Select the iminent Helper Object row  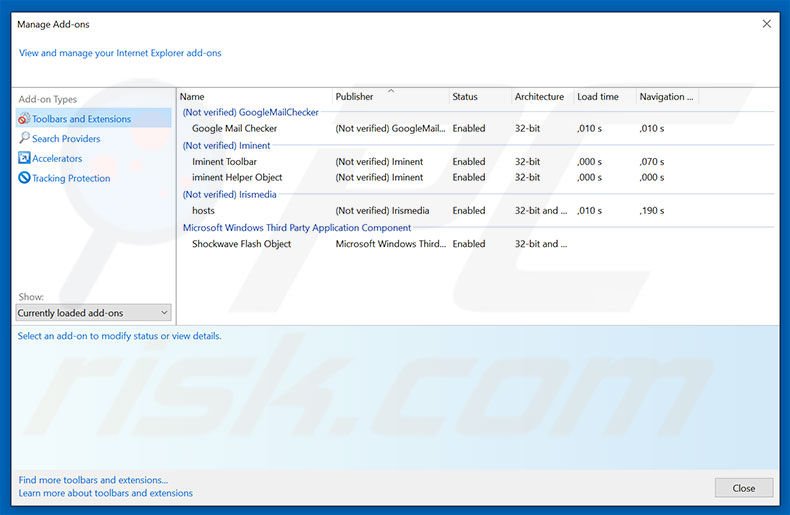237,177
